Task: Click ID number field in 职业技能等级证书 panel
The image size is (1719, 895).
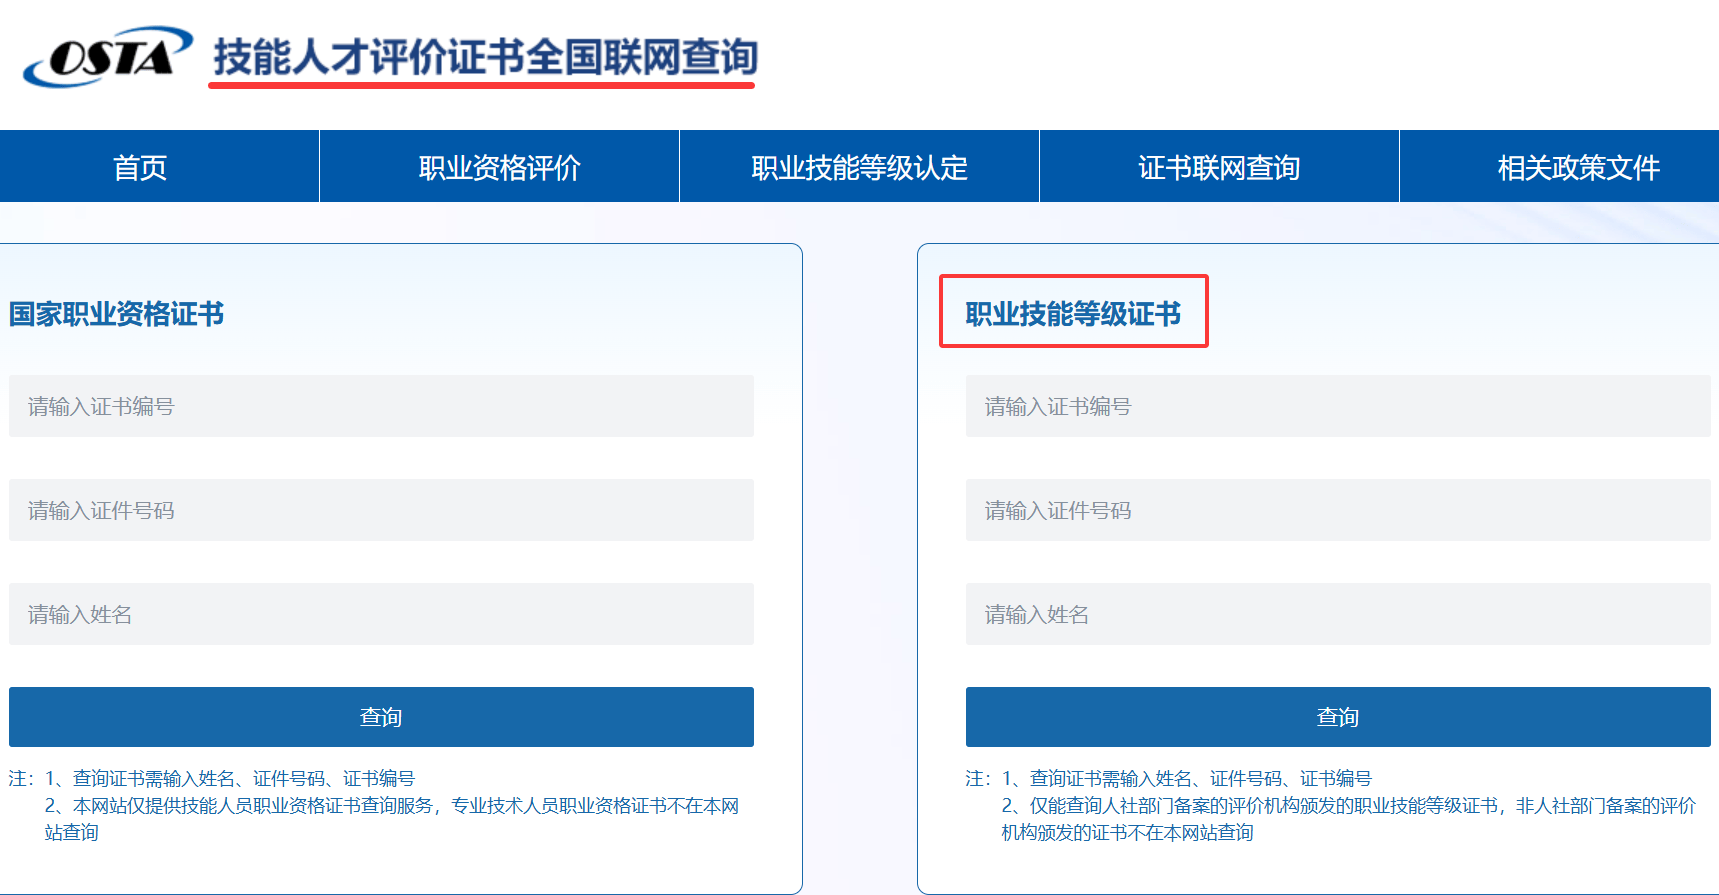Action: (x=1337, y=510)
